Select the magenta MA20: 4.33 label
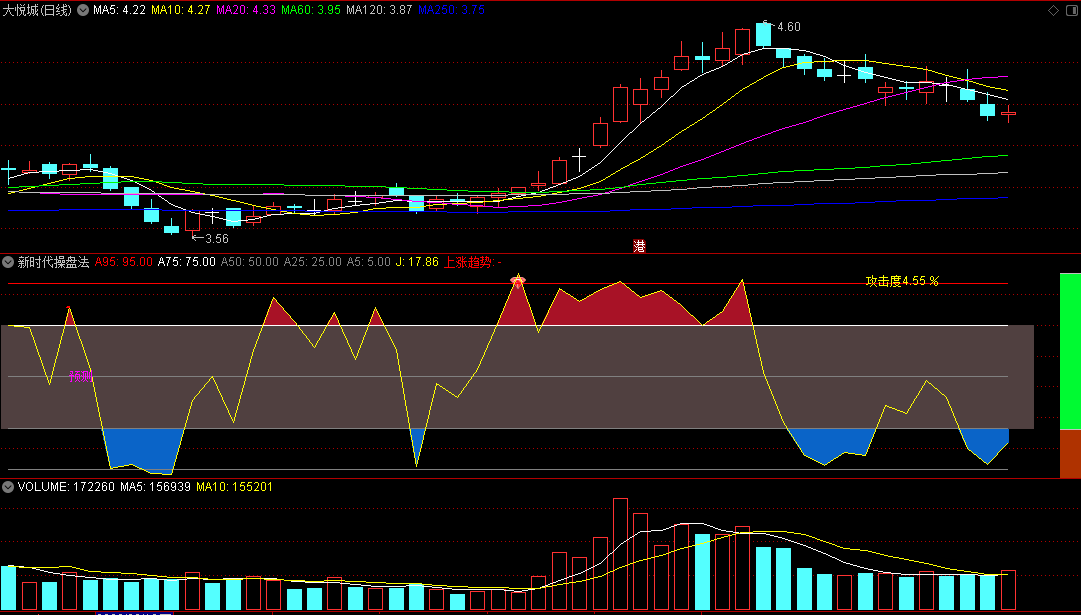This screenshot has height=615, width=1081. click(246, 10)
